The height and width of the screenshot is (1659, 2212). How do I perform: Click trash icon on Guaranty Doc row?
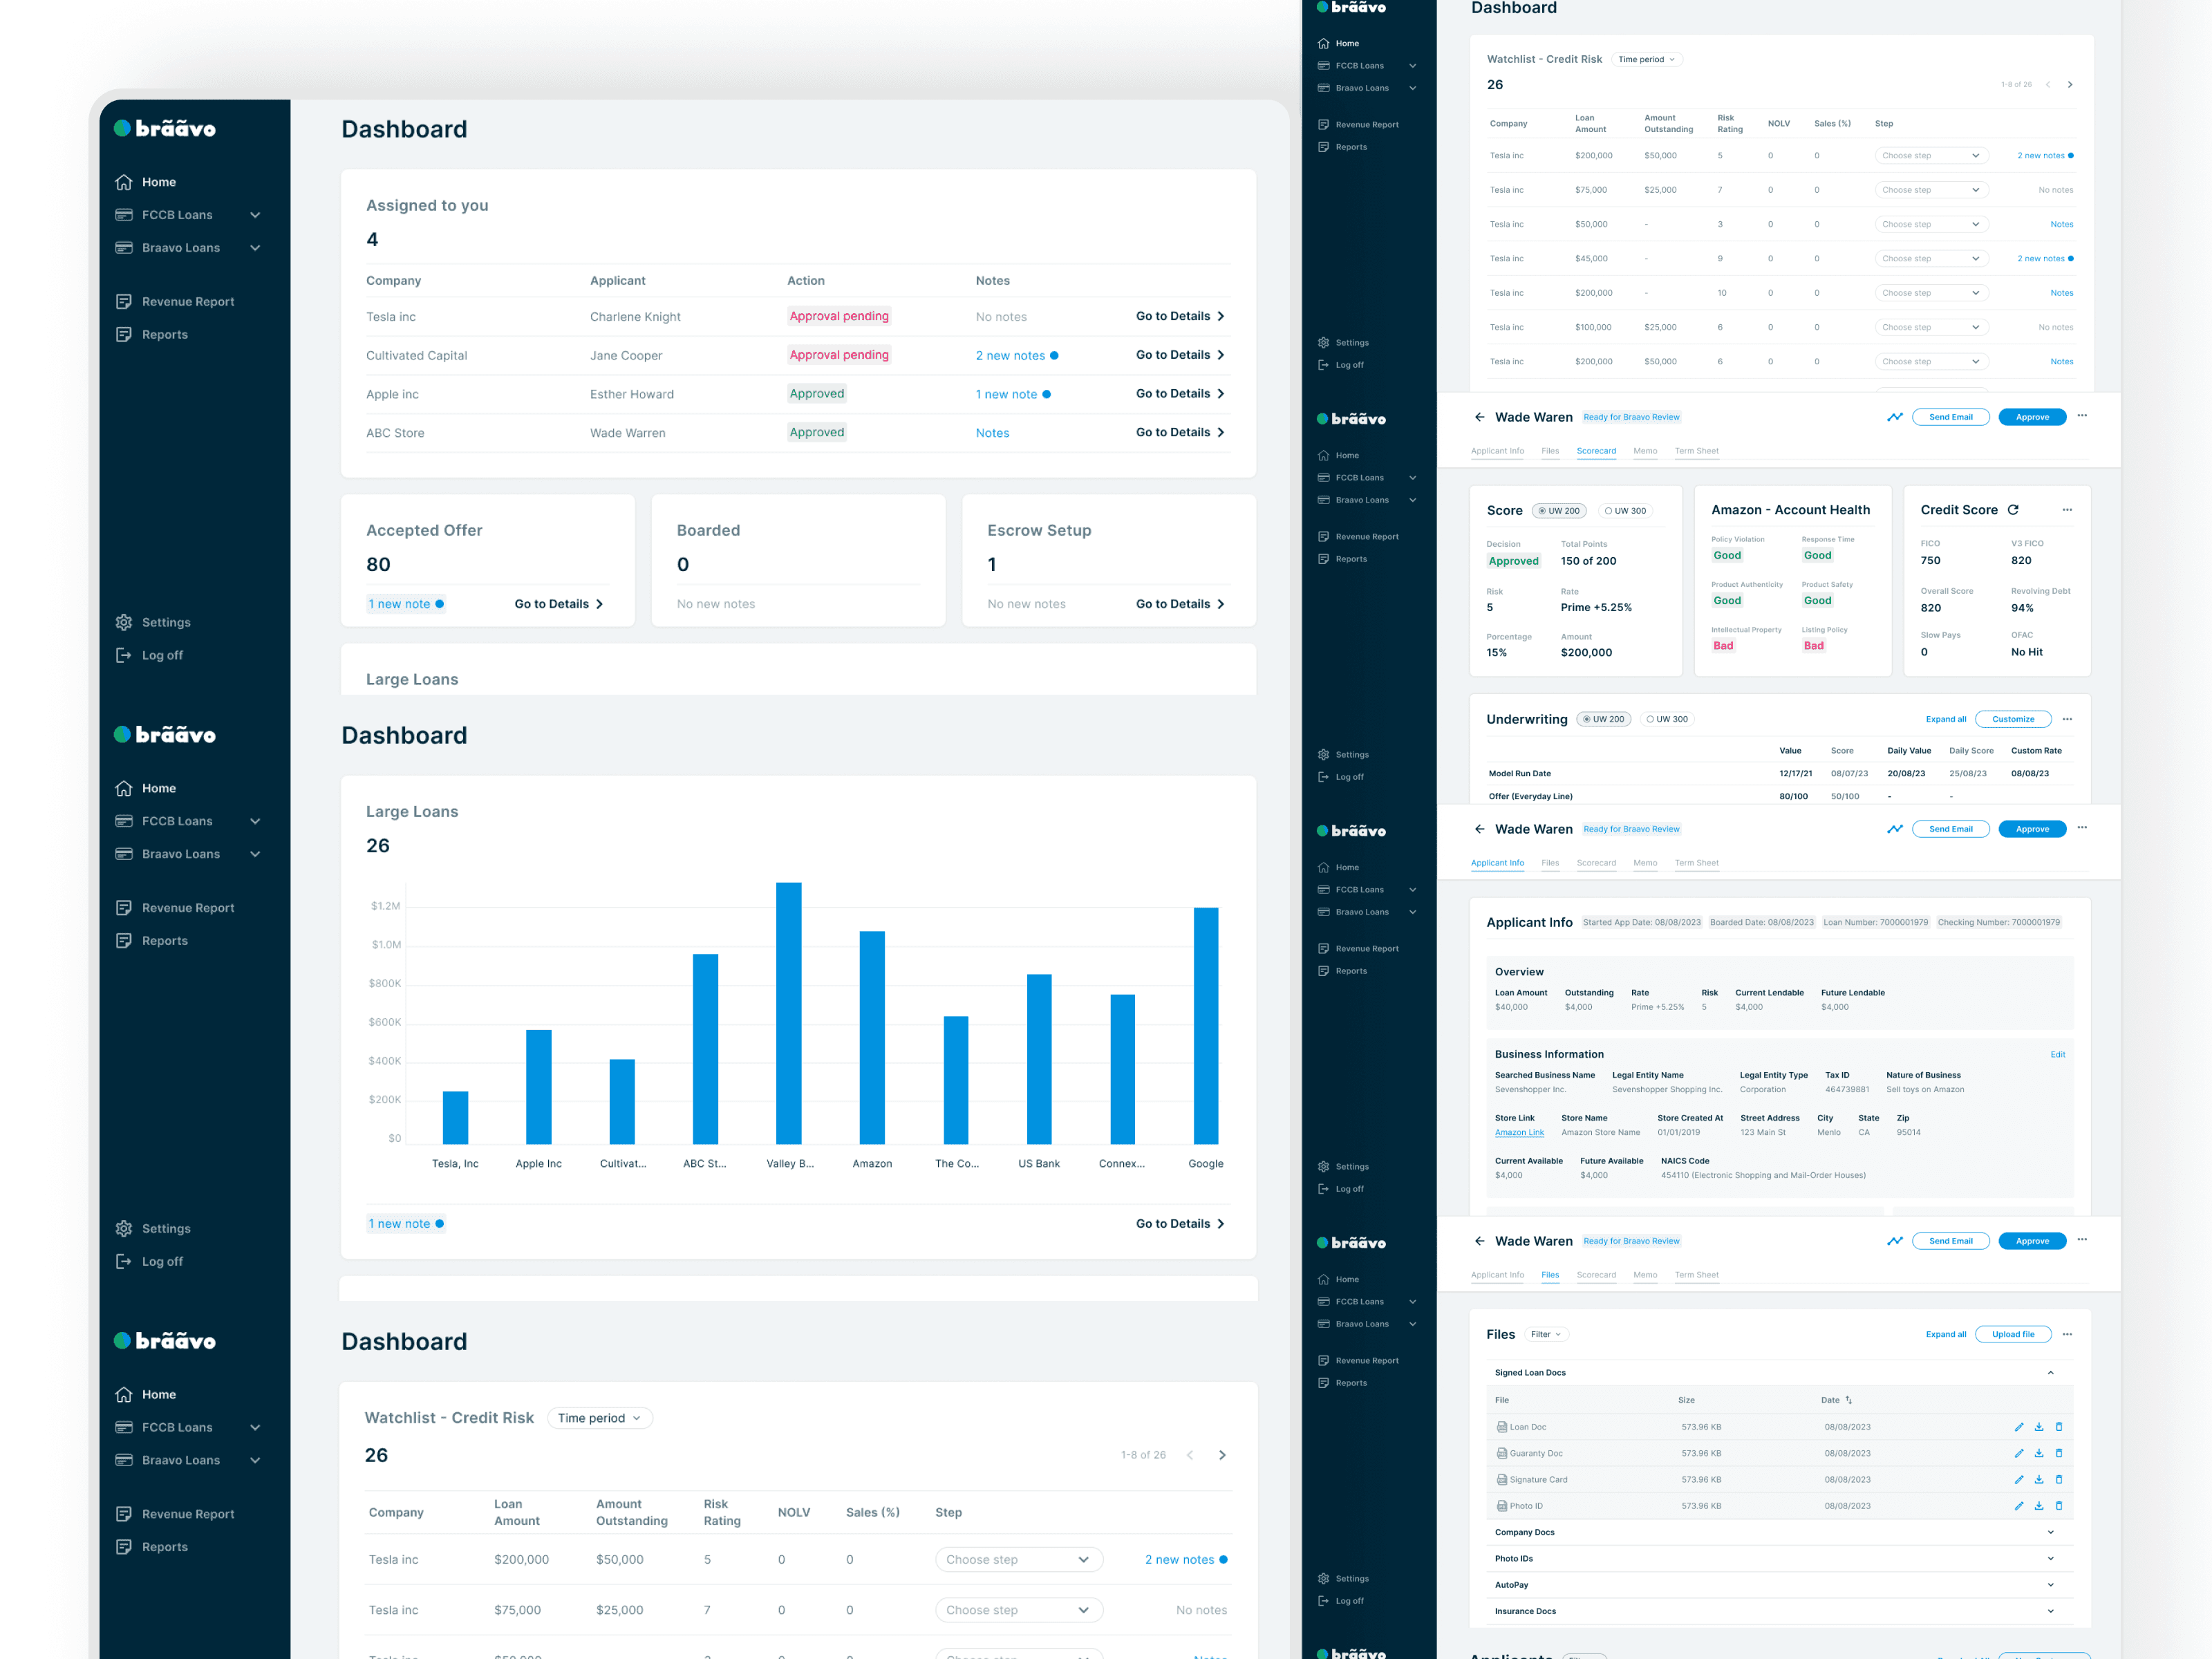2059,1453
